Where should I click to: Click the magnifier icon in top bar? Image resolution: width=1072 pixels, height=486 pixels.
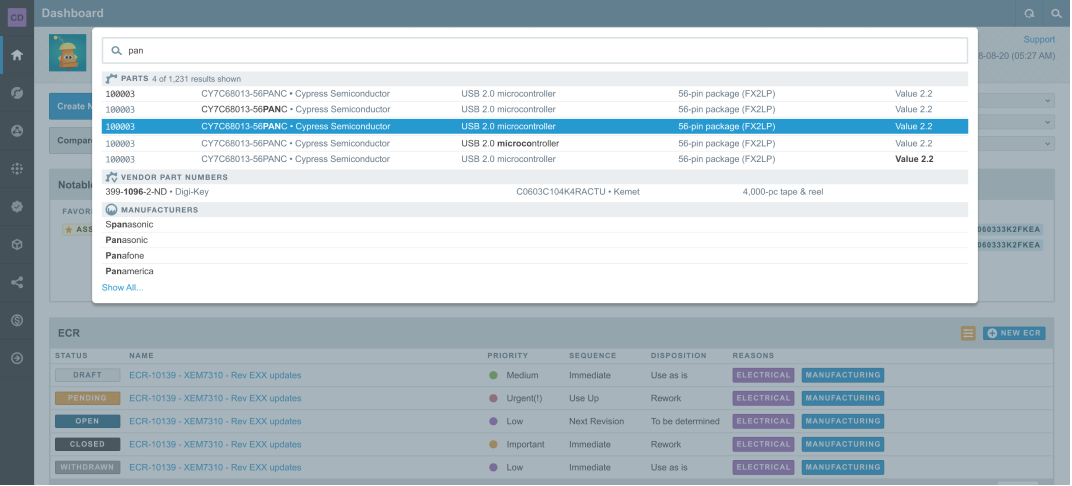coord(1055,14)
